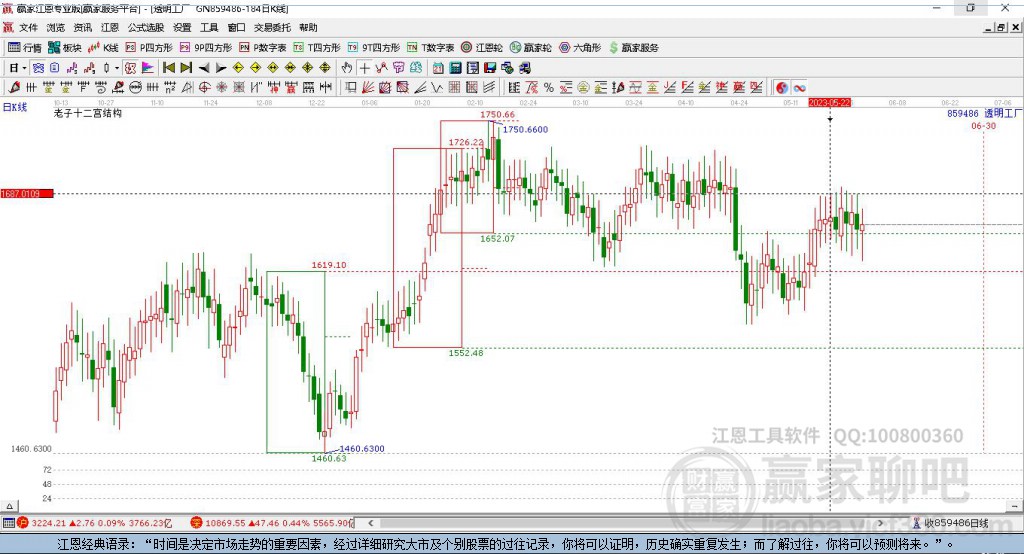Click the 859486 透明工厂 stock name

985,114
